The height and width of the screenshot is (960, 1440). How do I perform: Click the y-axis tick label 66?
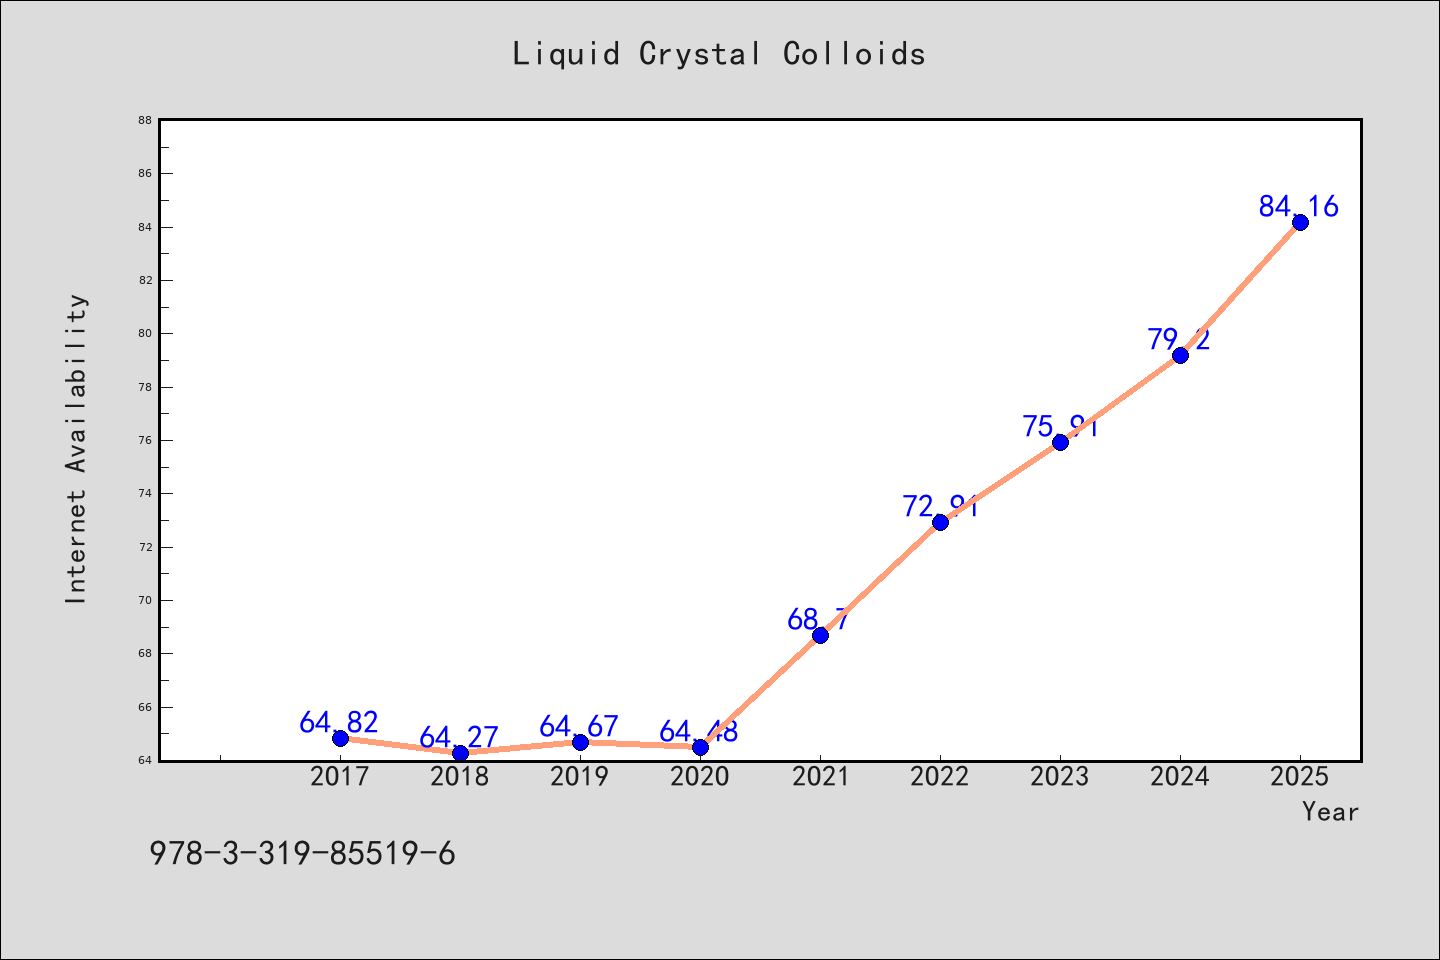click(145, 707)
